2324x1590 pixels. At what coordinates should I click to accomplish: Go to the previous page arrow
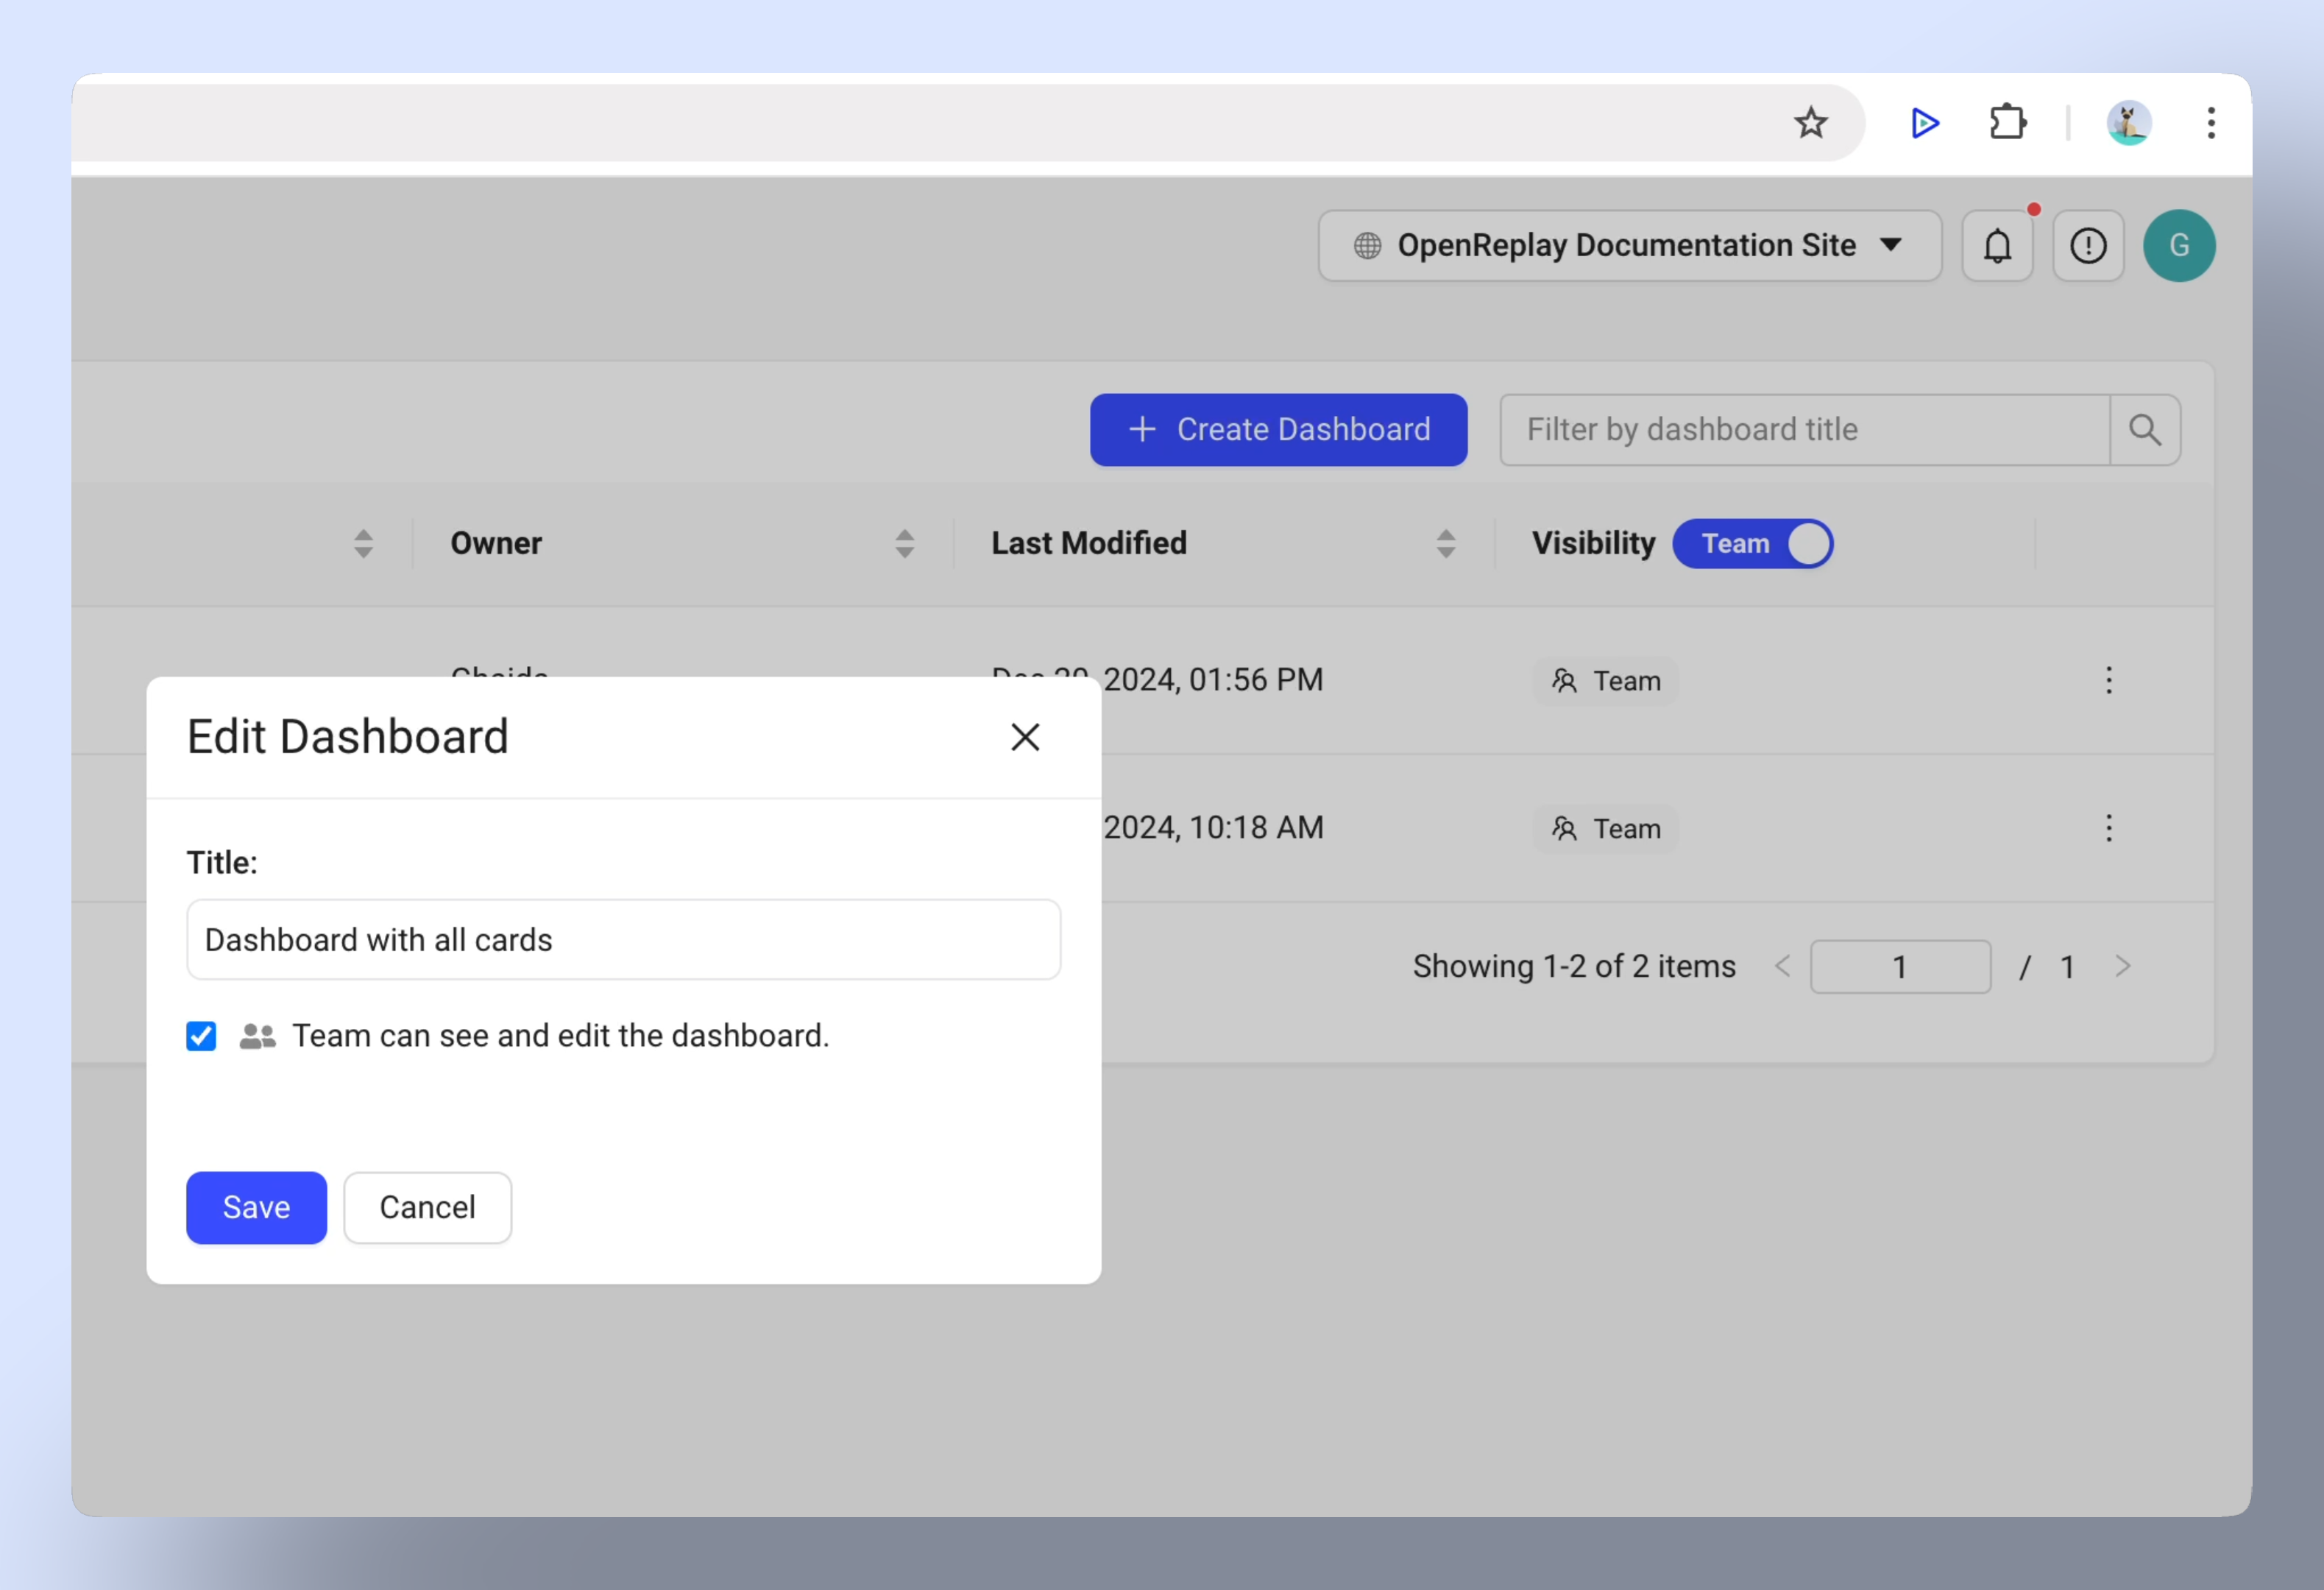click(x=1782, y=967)
